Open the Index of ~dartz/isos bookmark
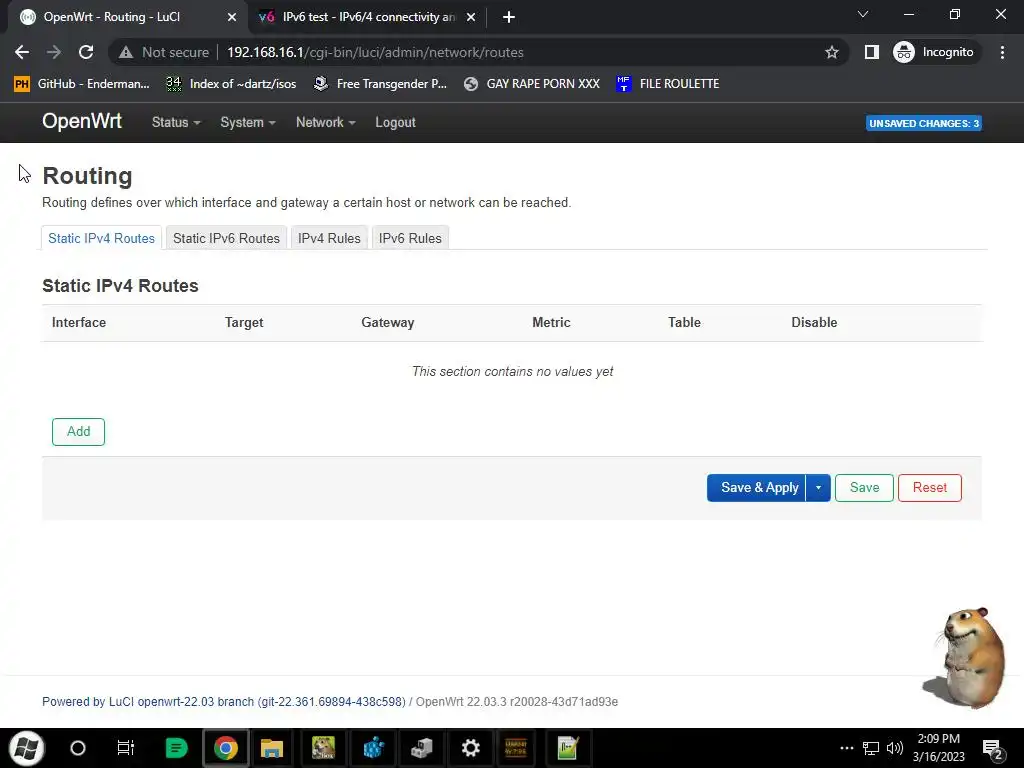The height and width of the screenshot is (768, 1024). click(x=231, y=84)
